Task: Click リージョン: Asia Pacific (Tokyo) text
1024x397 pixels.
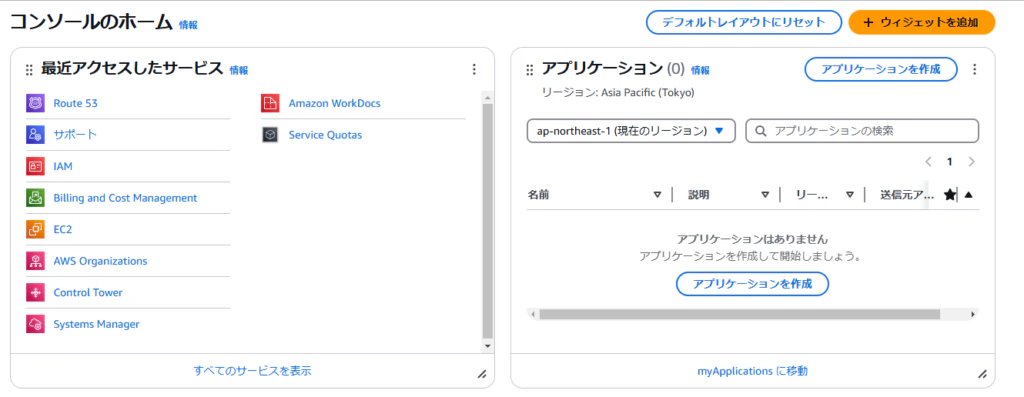Action: (618, 93)
